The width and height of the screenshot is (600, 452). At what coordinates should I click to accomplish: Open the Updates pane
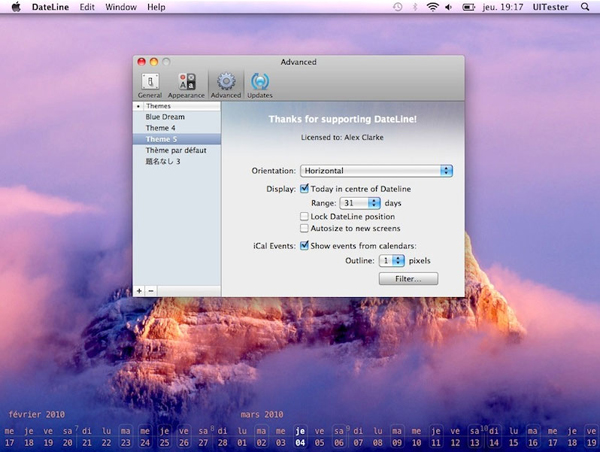[x=260, y=85]
